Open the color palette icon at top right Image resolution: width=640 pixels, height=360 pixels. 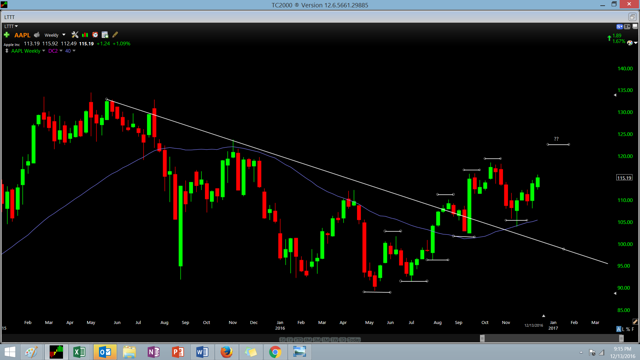(x=630, y=42)
